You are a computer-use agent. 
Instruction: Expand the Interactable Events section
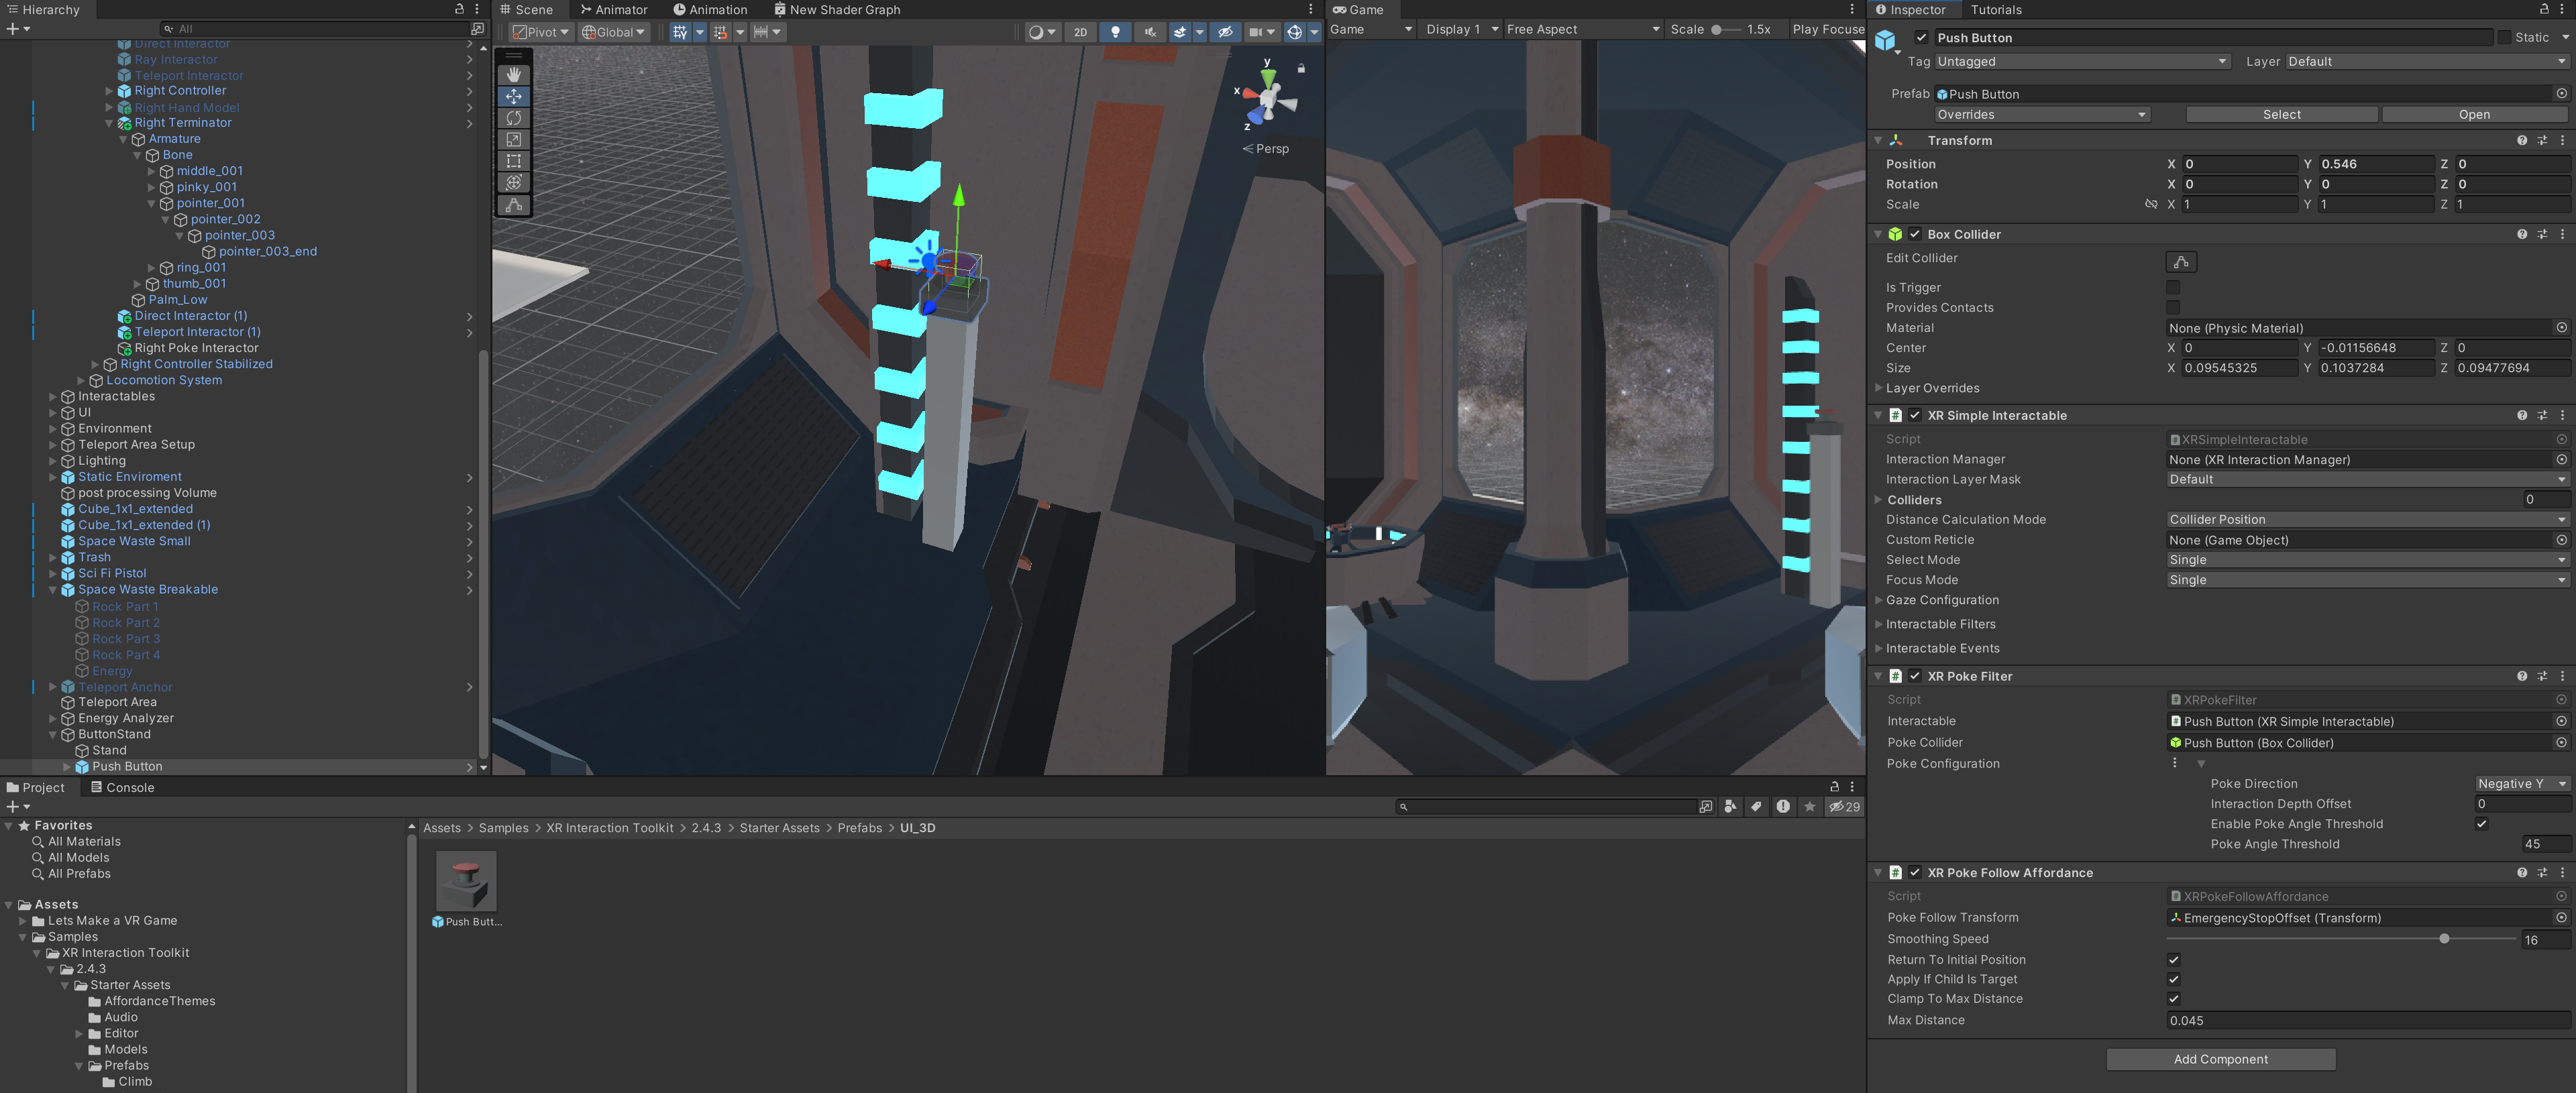point(1942,649)
